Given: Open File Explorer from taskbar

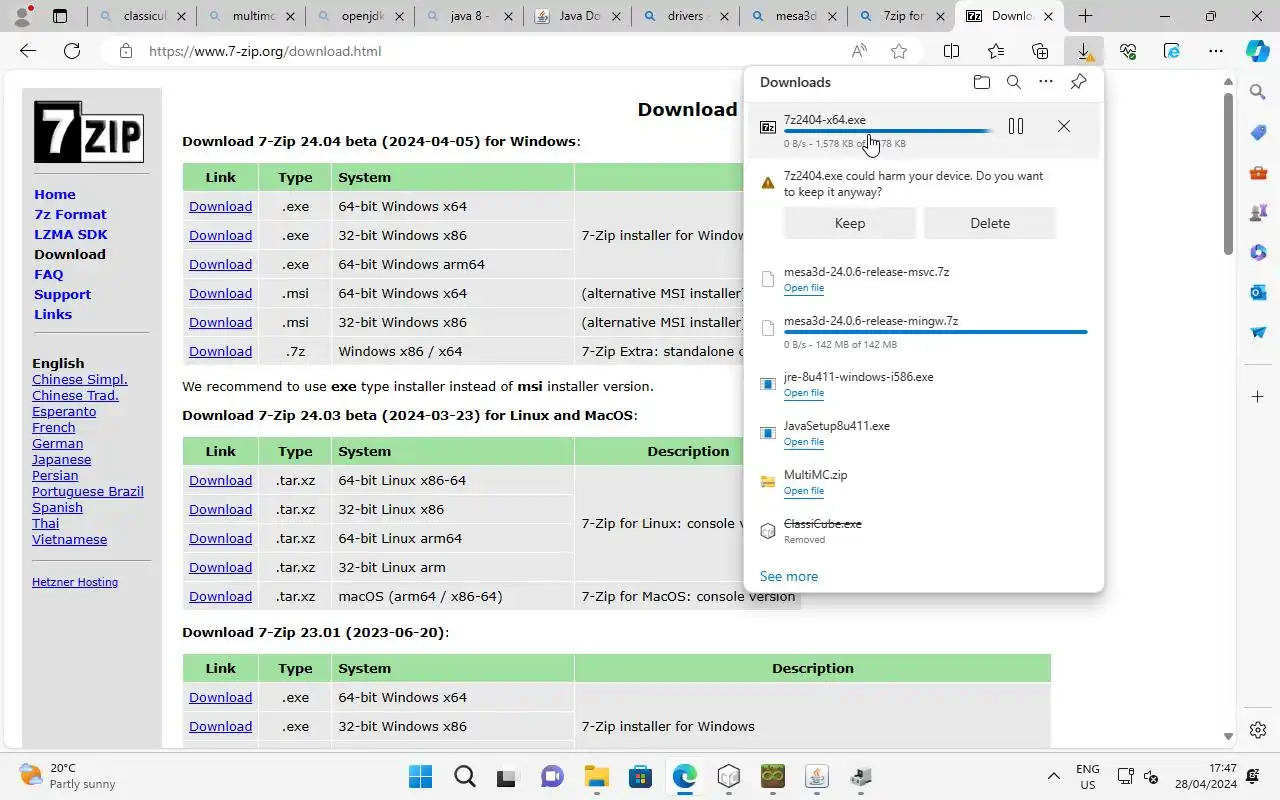Looking at the screenshot, I should coord(597,776).
